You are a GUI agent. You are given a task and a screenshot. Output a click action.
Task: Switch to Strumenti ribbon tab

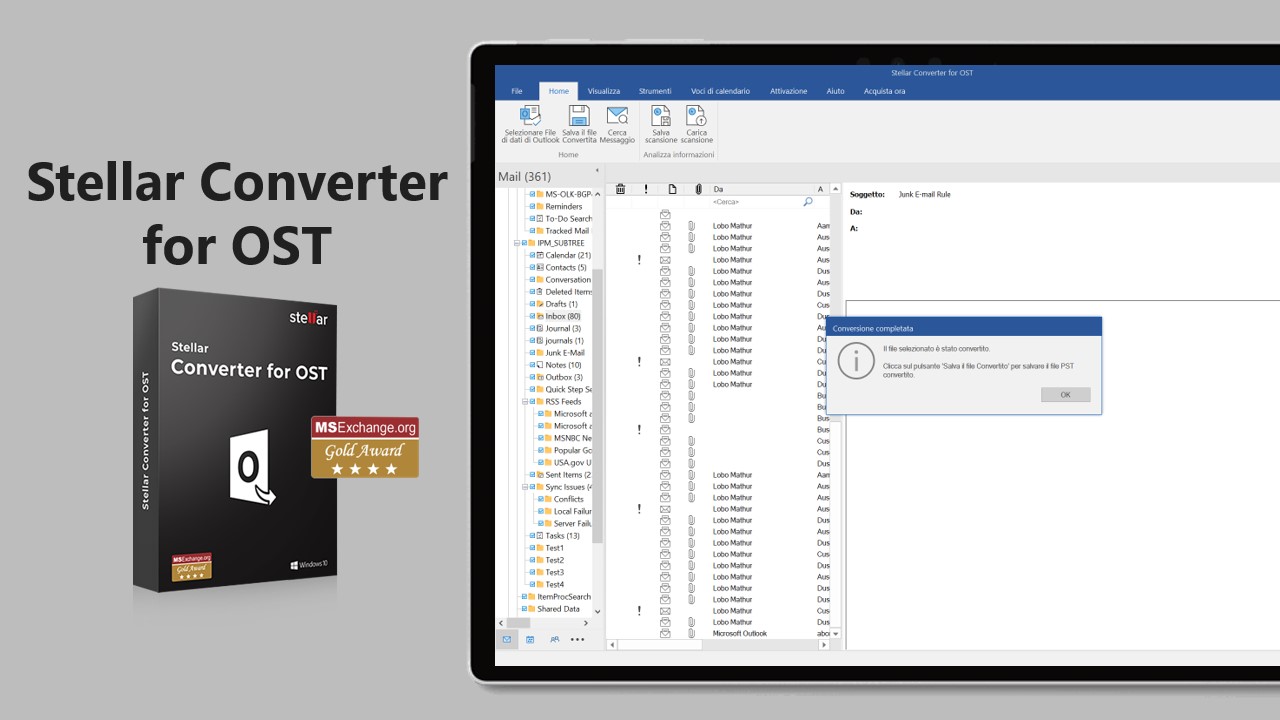656,91
